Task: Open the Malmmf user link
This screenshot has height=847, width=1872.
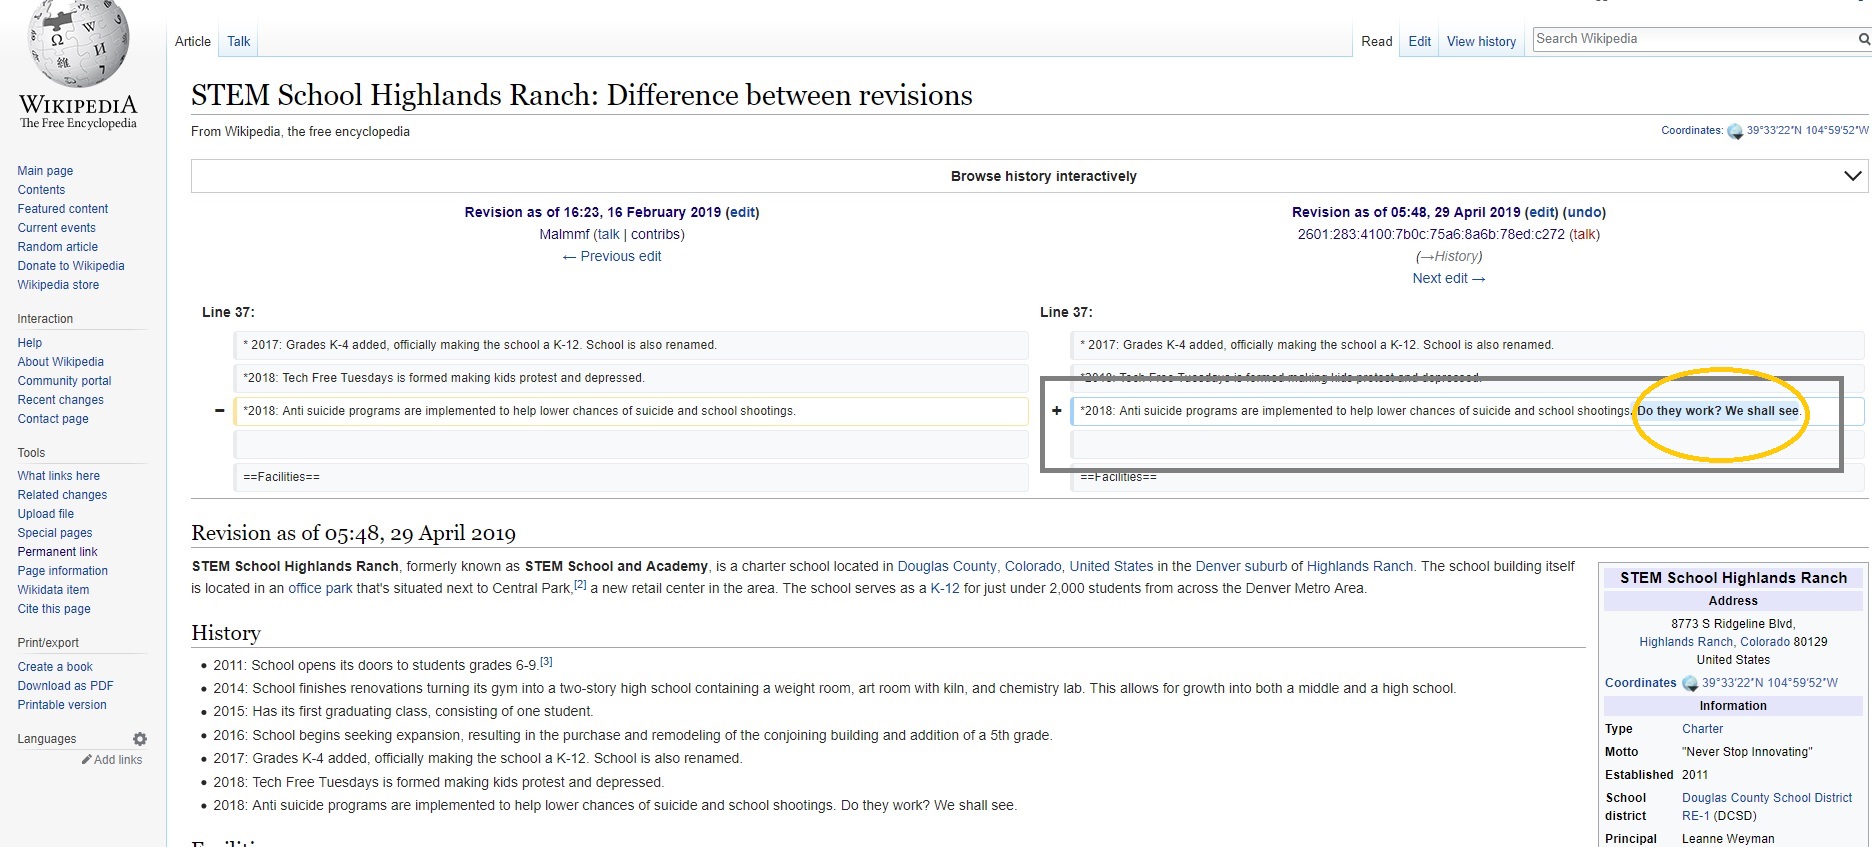Action: click(x=565, y=234)
